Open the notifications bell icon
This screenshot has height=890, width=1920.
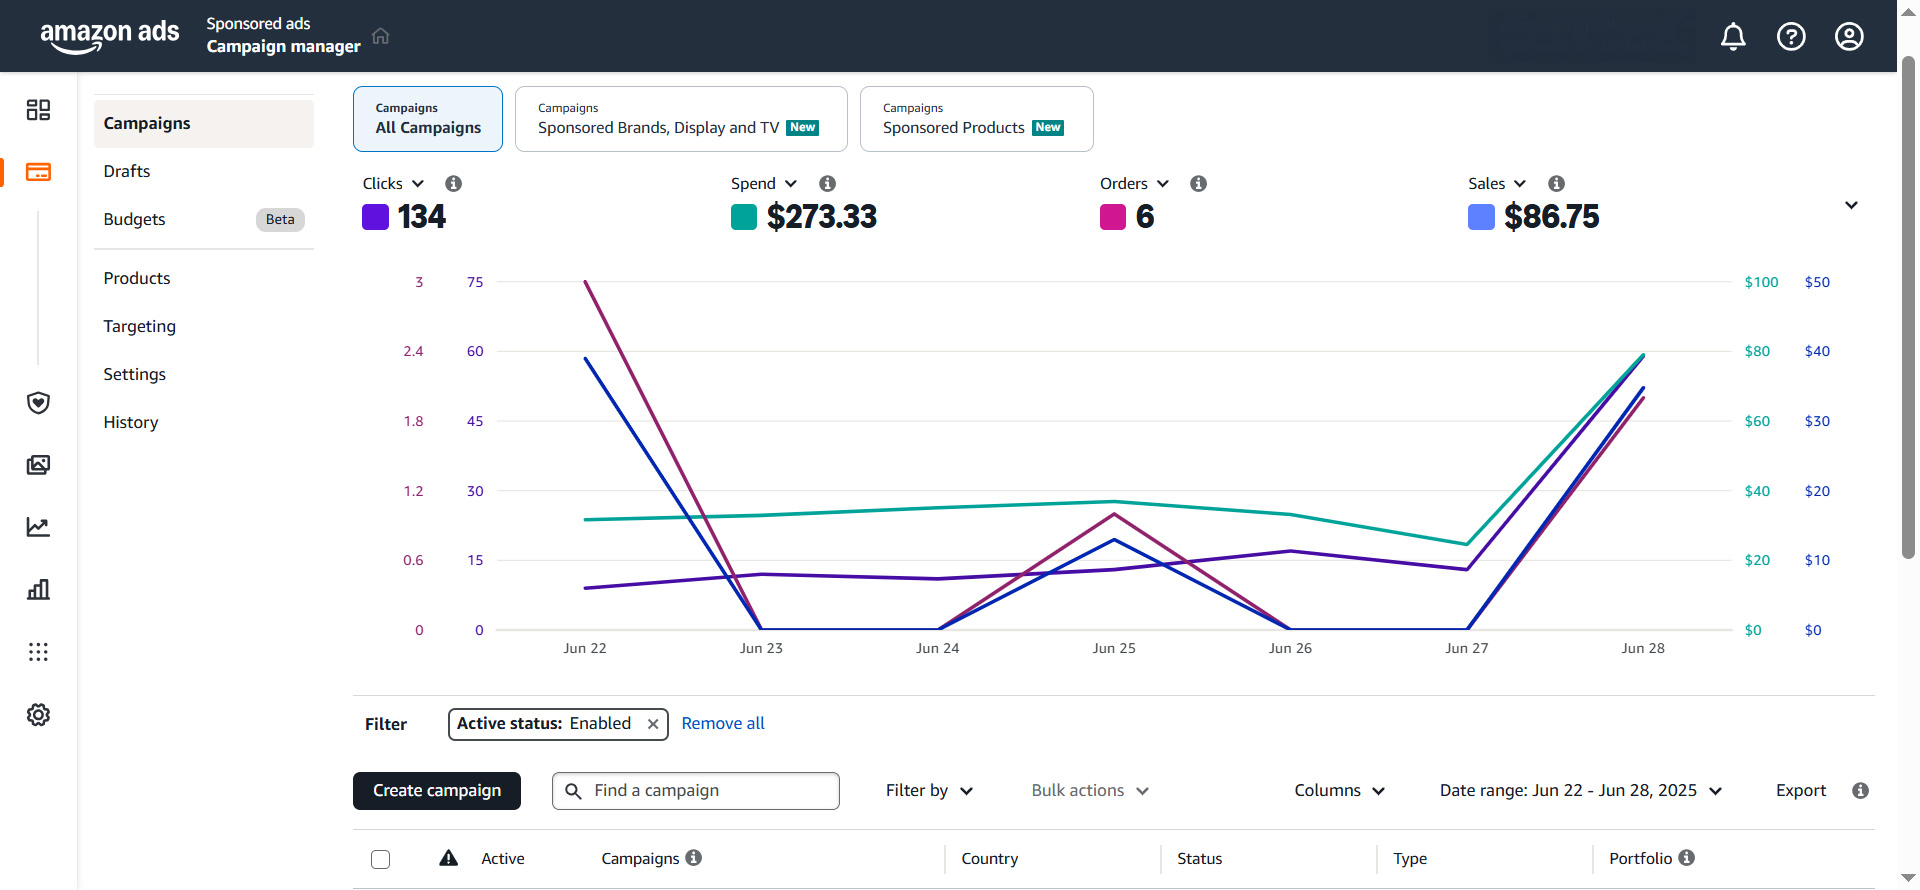[1733, 37]
